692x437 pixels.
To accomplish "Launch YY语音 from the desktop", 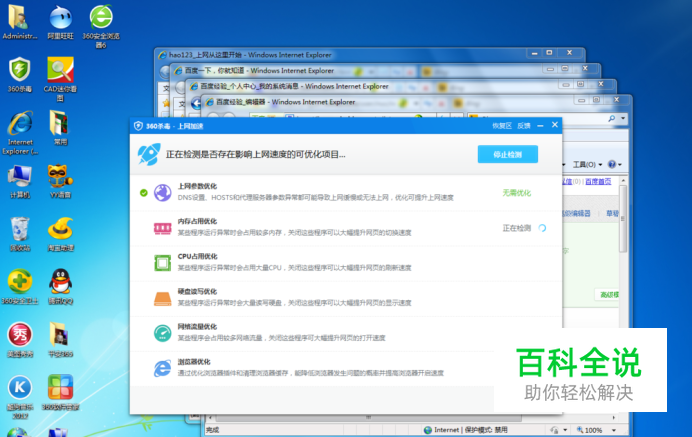I will (x=60, y=181).
